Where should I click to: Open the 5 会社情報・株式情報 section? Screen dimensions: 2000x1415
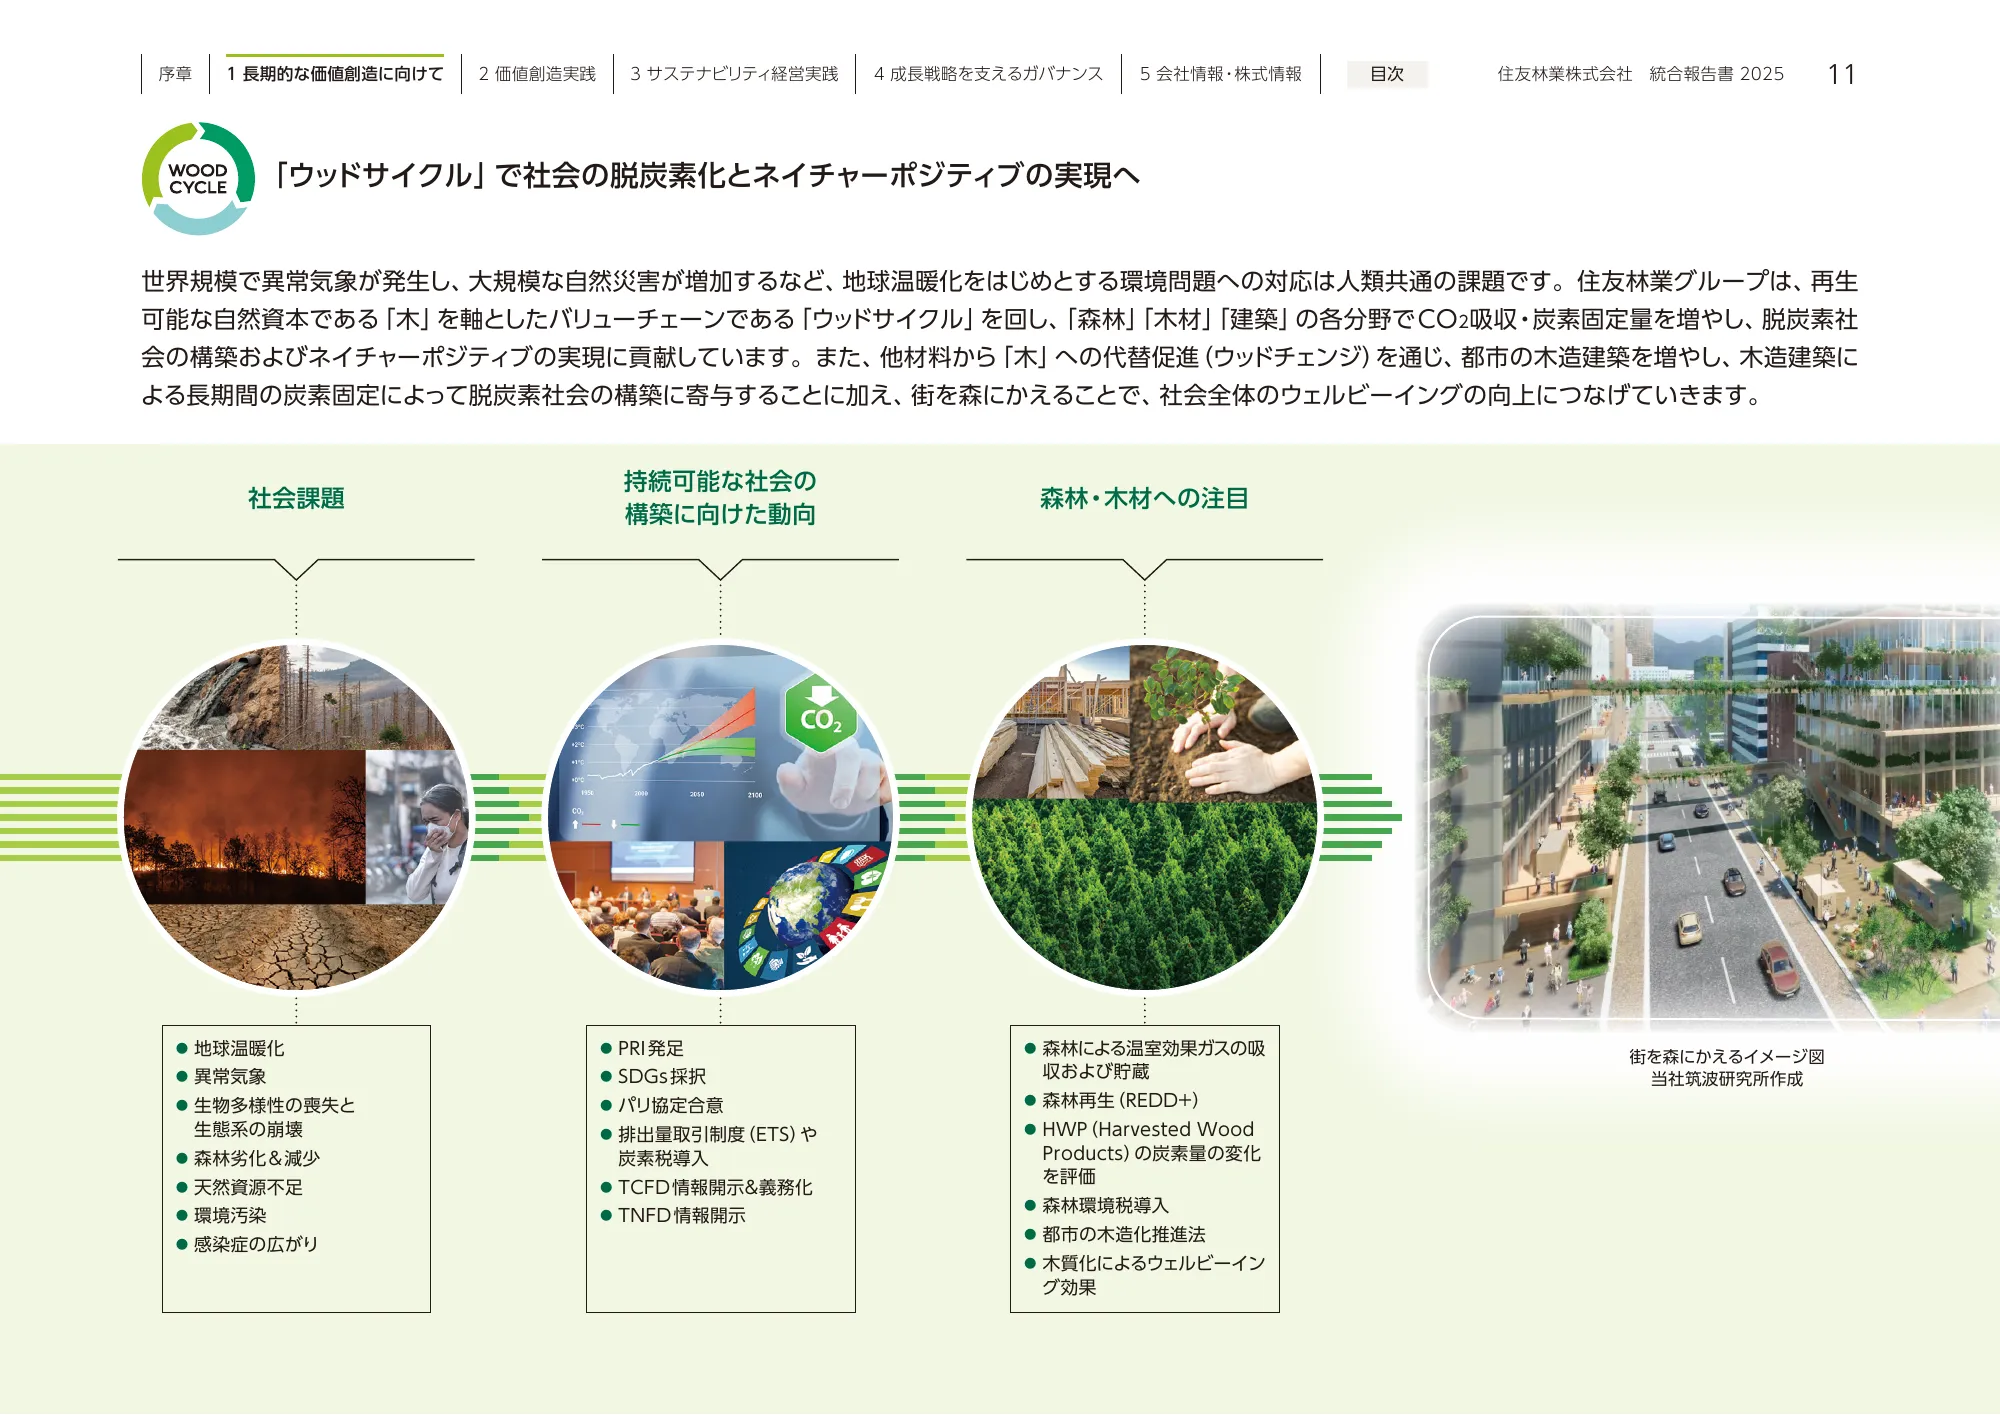coord(1220,72)
